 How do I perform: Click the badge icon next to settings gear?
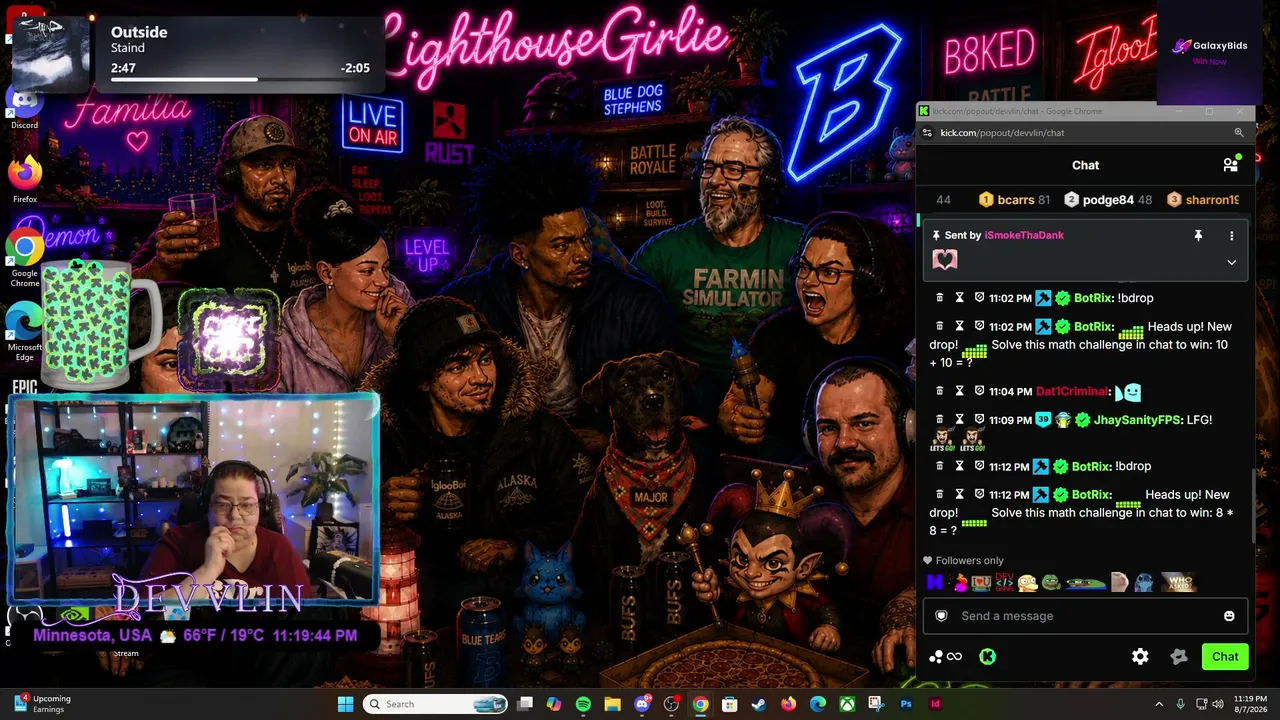(x=1179, y=657)
